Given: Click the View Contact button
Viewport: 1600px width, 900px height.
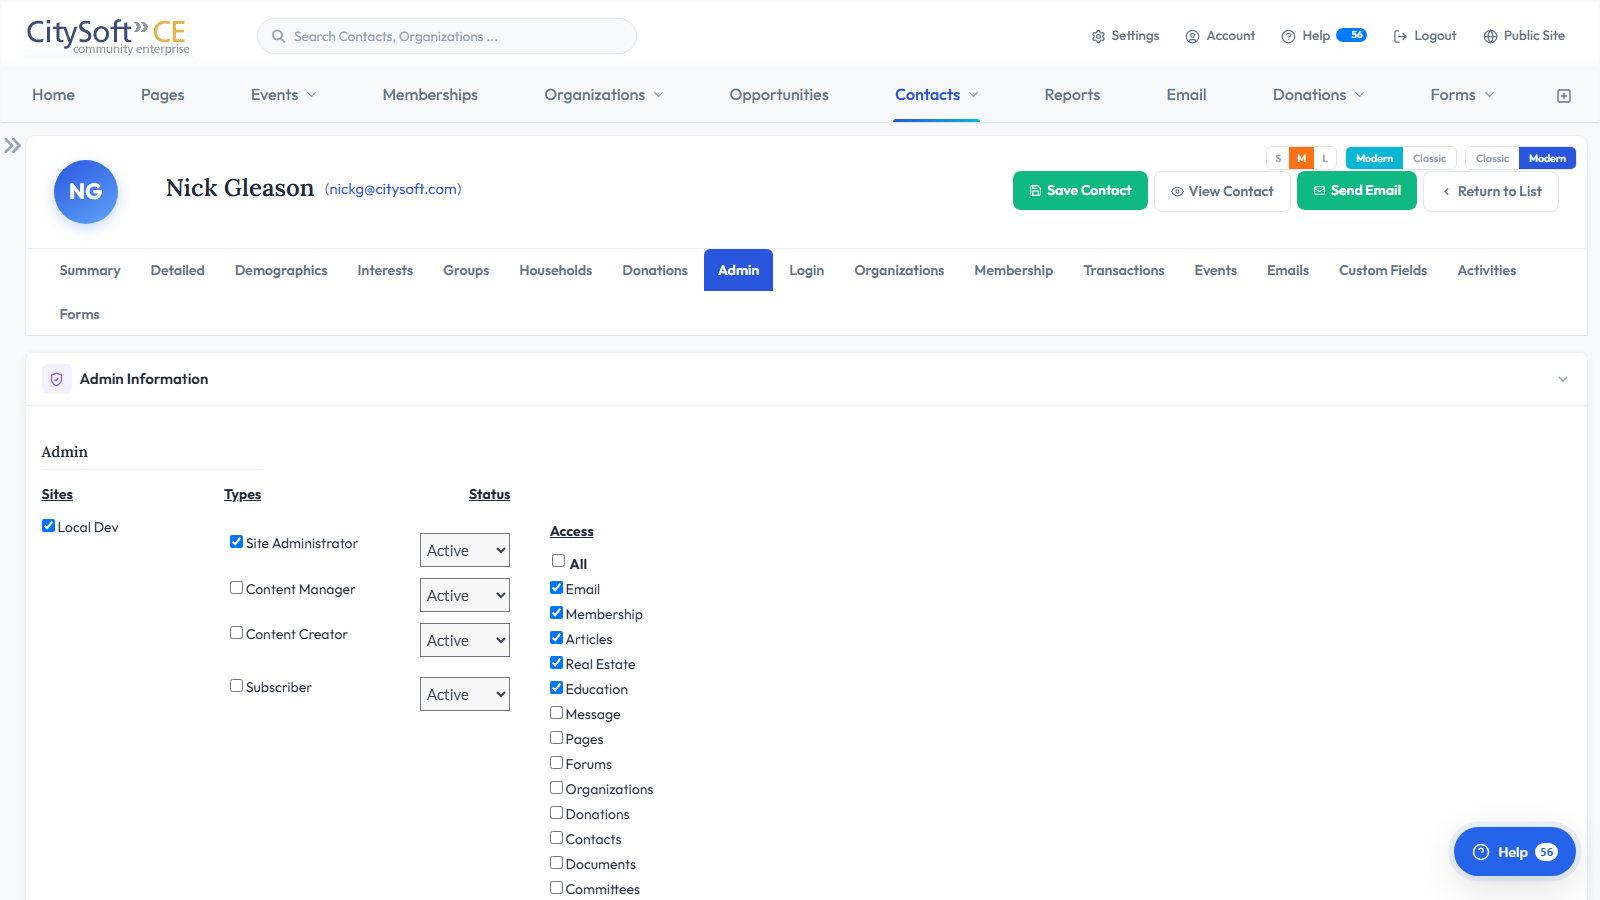Looking at the screenshot, I should click(1222, 191).
